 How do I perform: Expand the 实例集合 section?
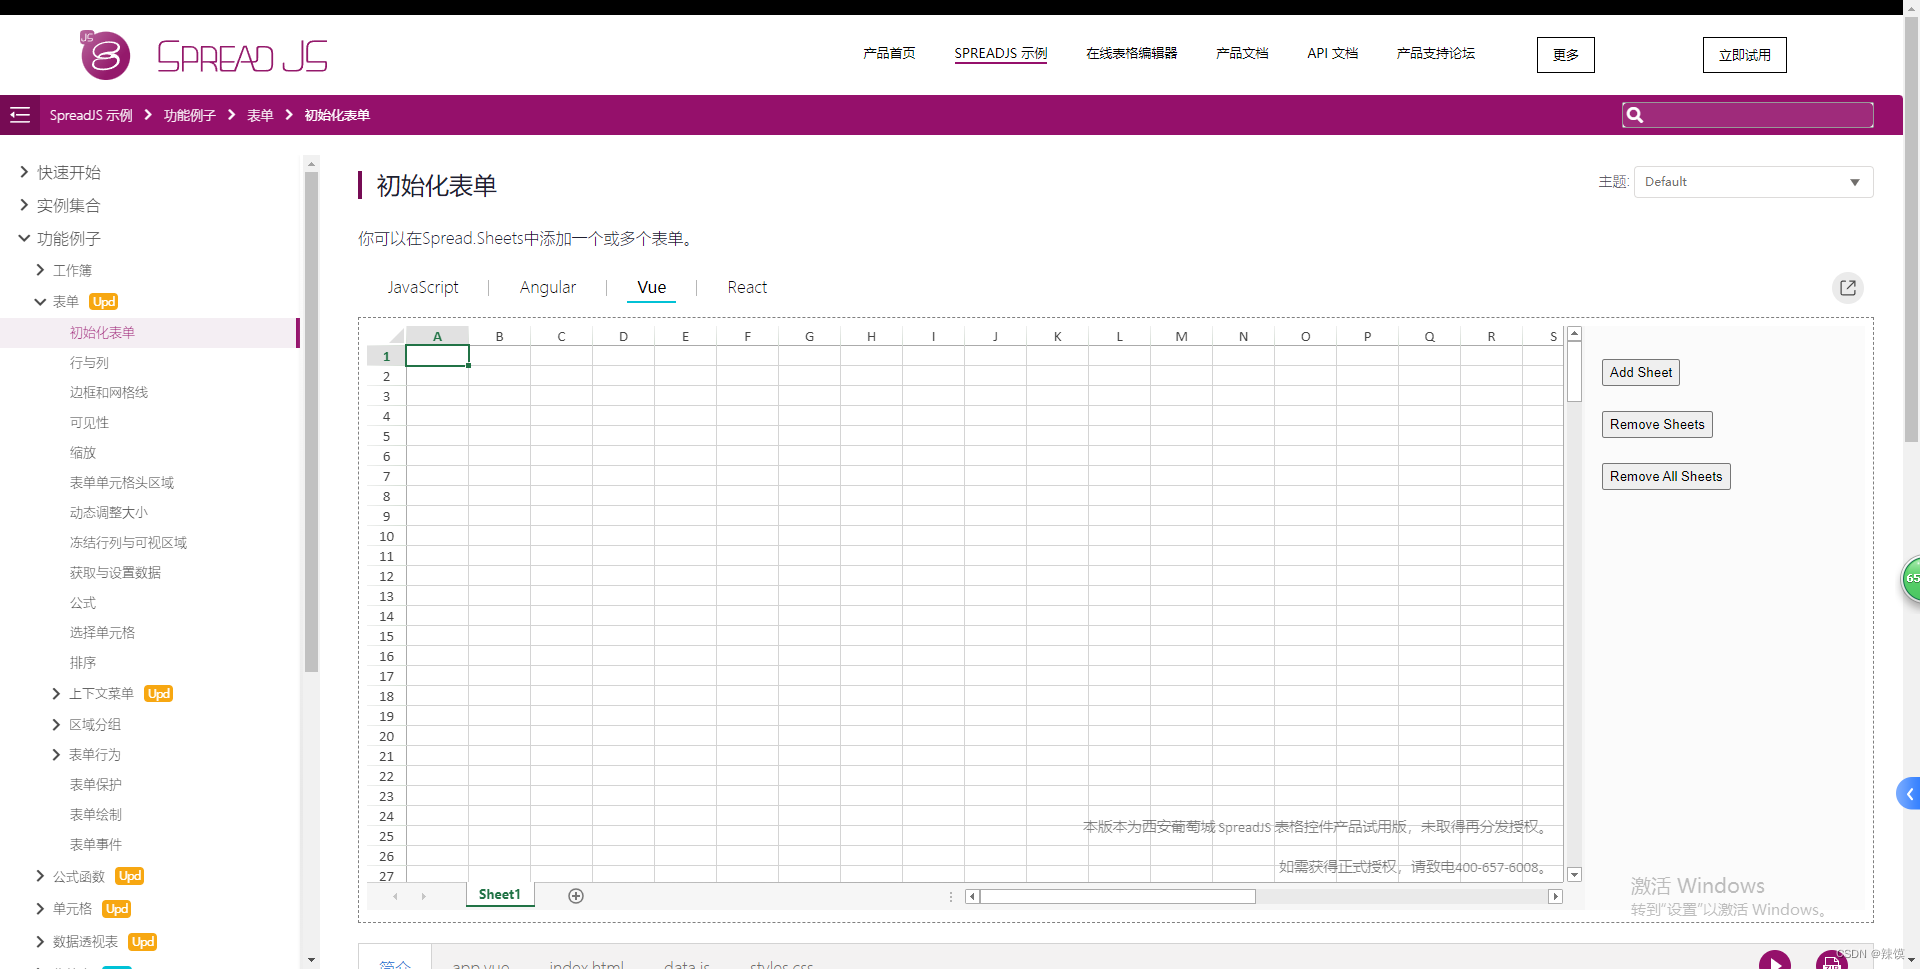point(24,205)
